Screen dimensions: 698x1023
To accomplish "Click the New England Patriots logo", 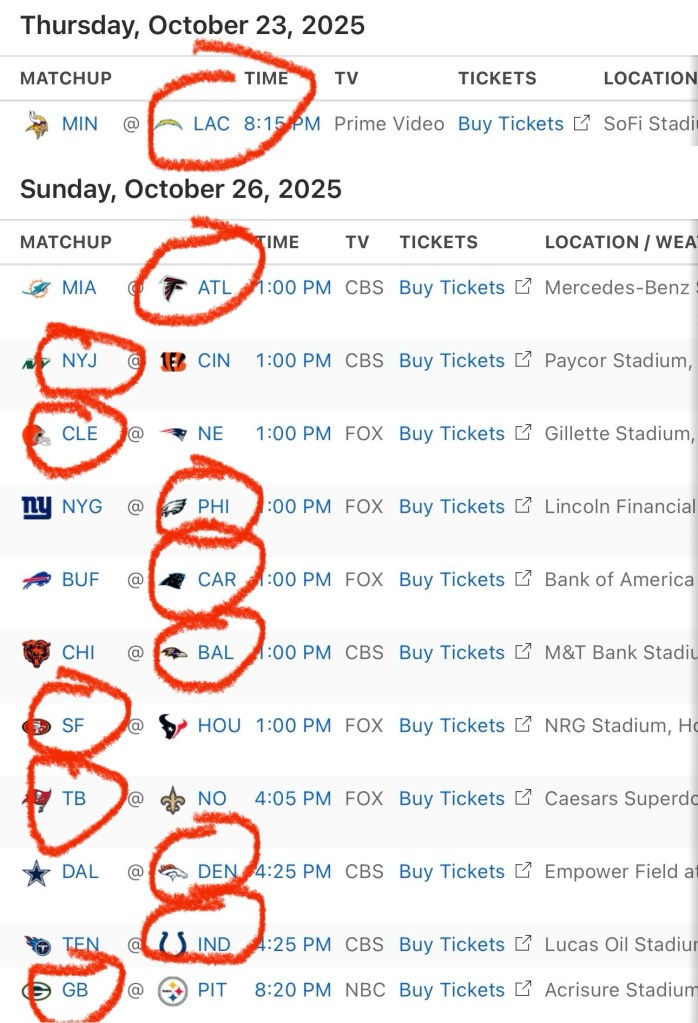I will point(173,434).
